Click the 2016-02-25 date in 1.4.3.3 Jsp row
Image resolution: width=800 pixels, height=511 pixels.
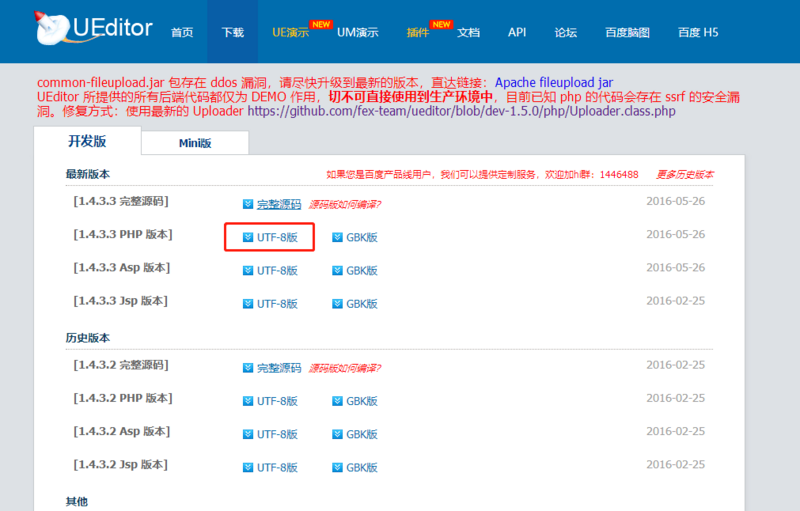676,301
